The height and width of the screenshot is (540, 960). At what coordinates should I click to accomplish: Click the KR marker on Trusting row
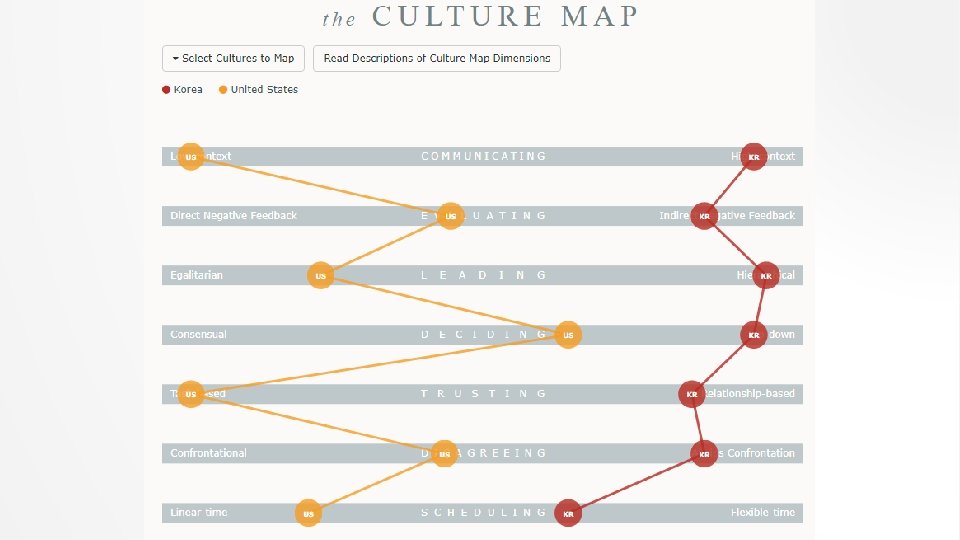pyautogui.click(x=691, y=394)
